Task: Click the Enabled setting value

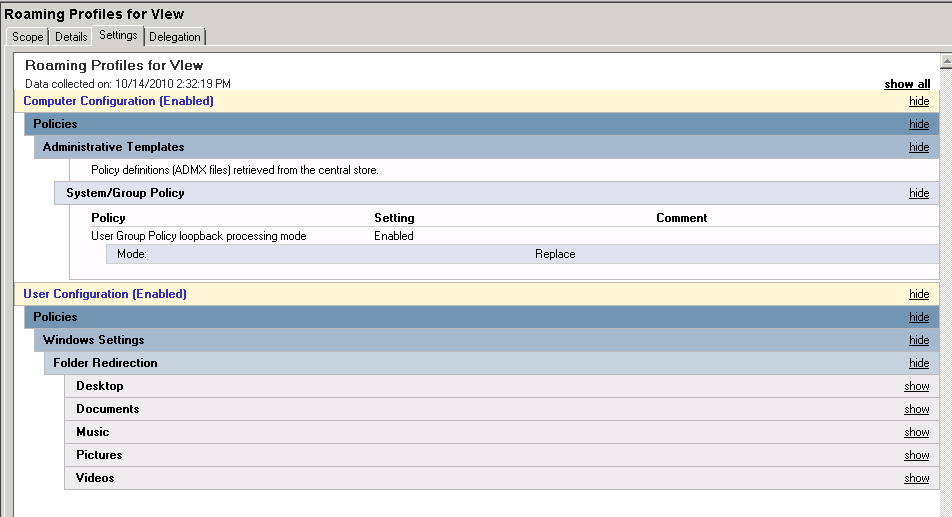Action: pos(393,236)
